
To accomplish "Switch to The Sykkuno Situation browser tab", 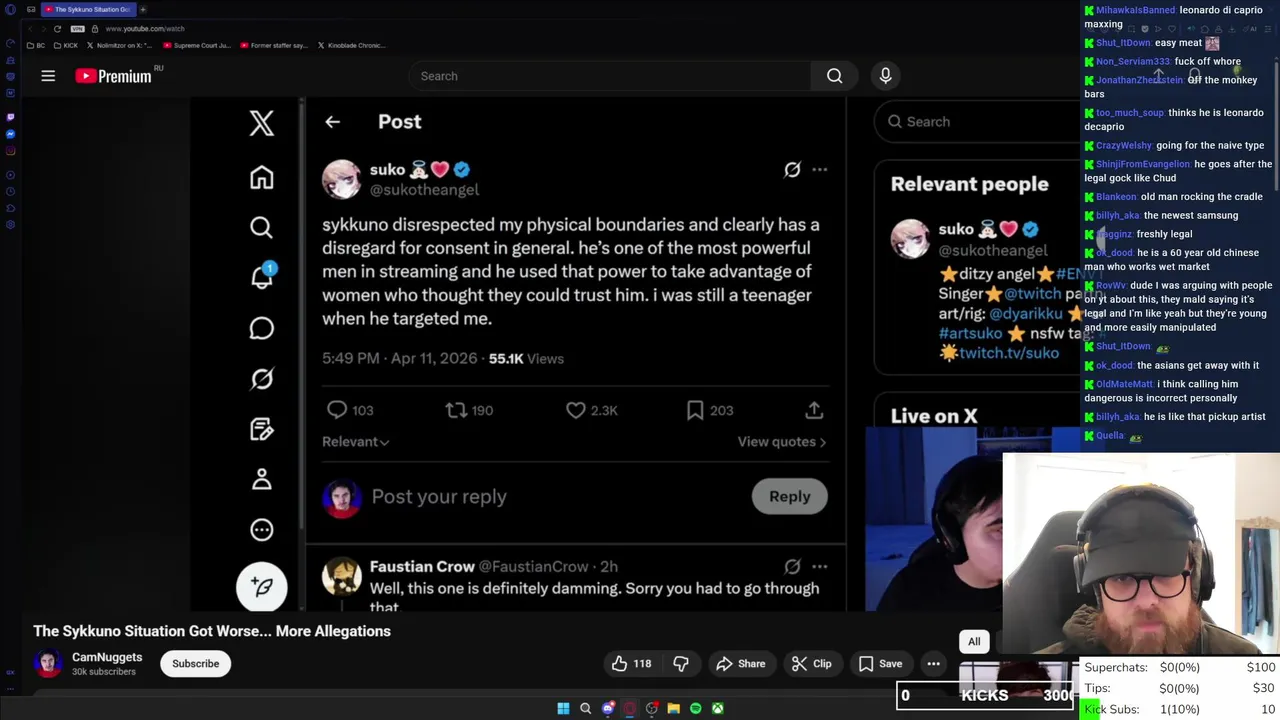I will 88,9.
